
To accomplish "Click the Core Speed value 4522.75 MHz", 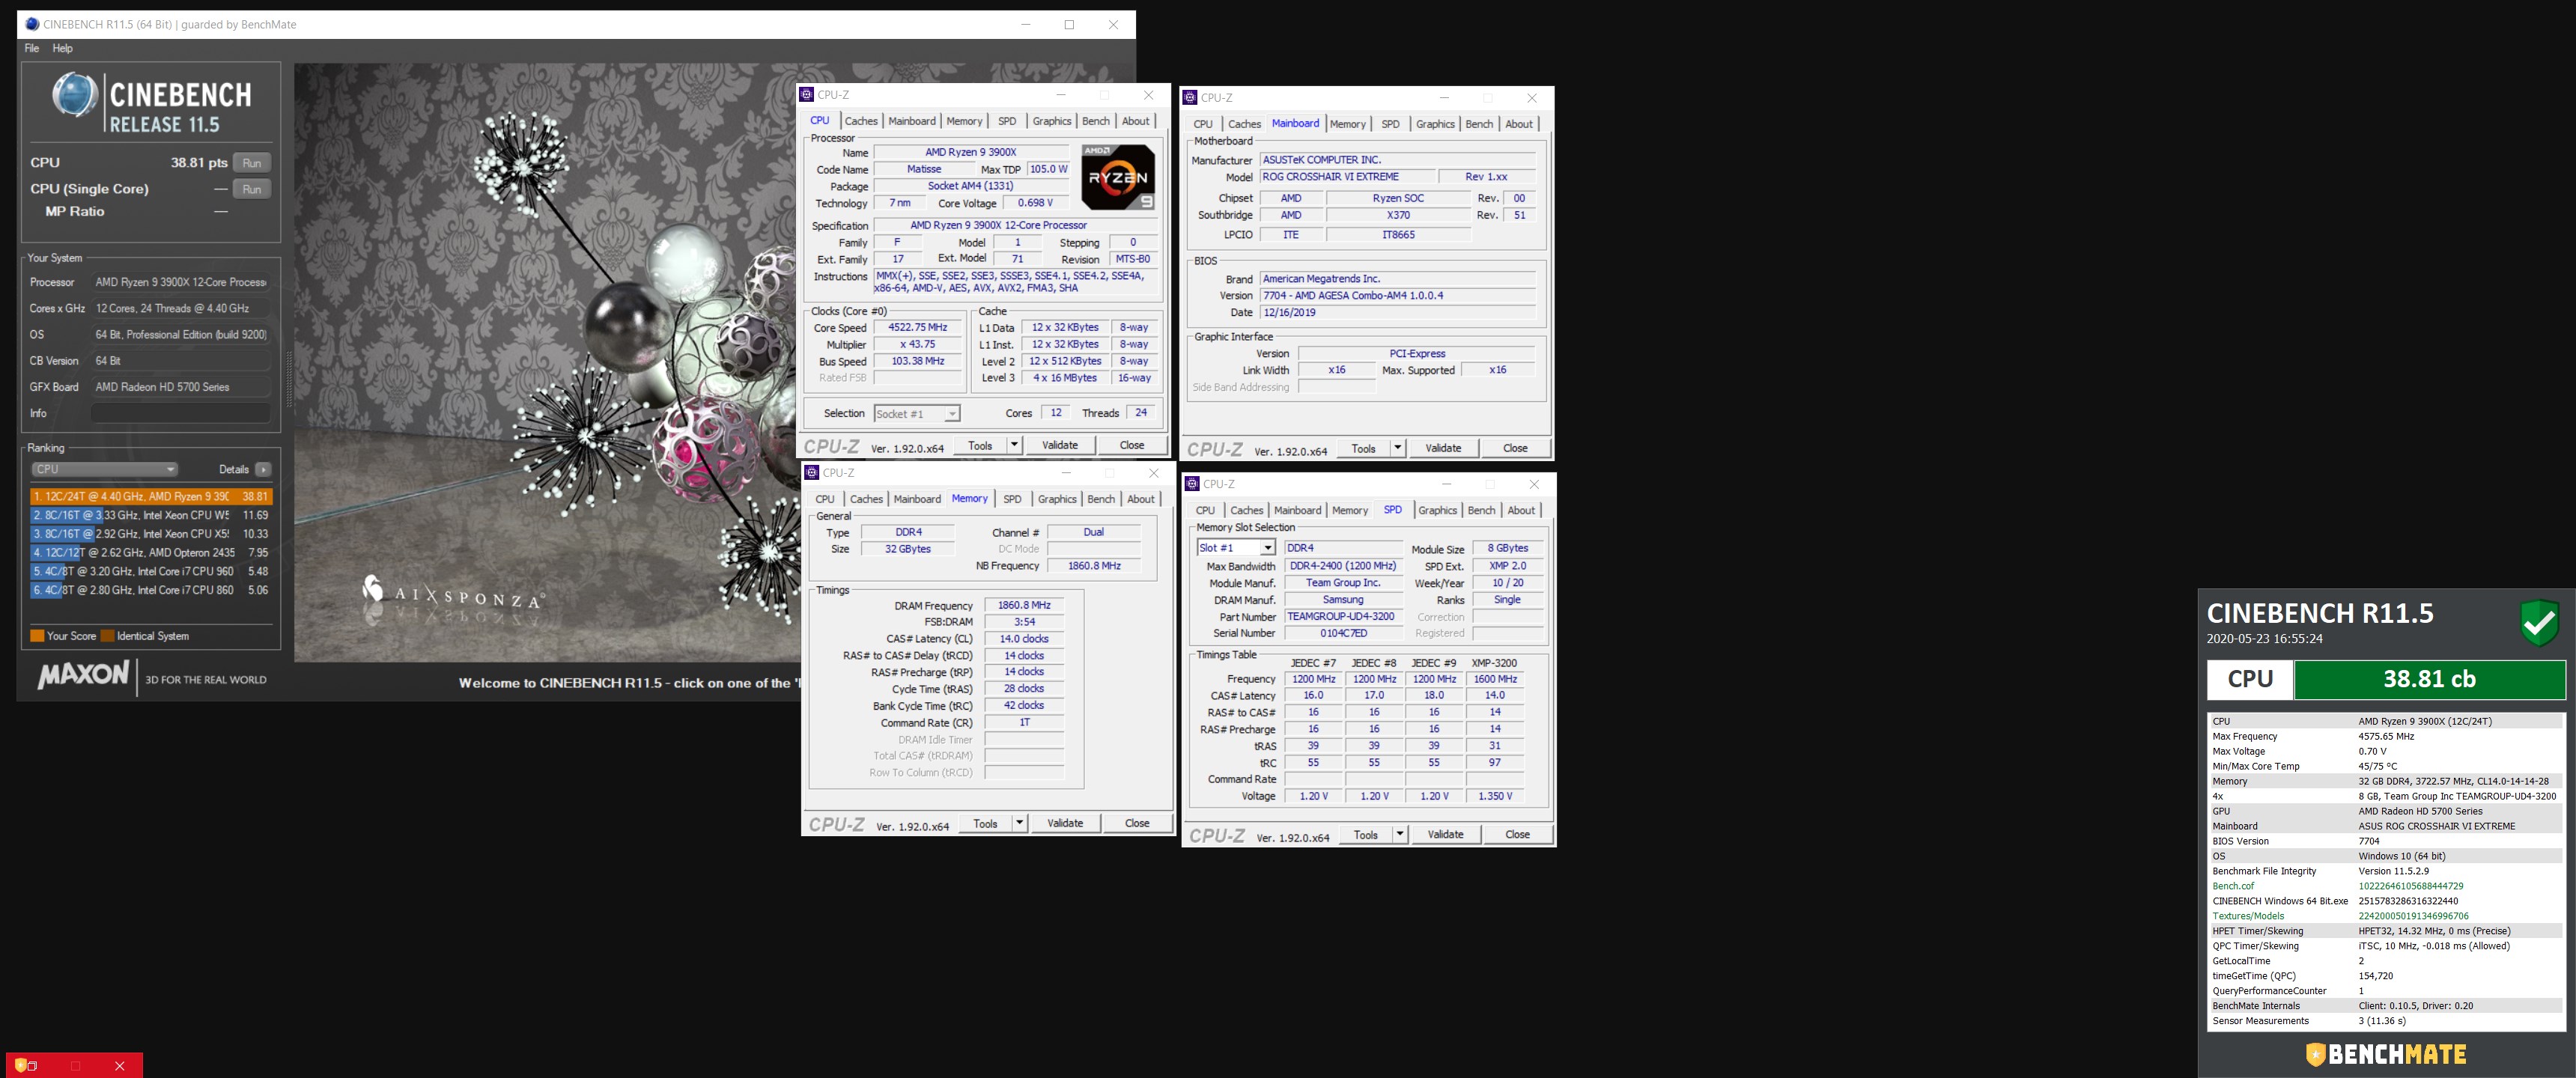I will tap(917, 327).
